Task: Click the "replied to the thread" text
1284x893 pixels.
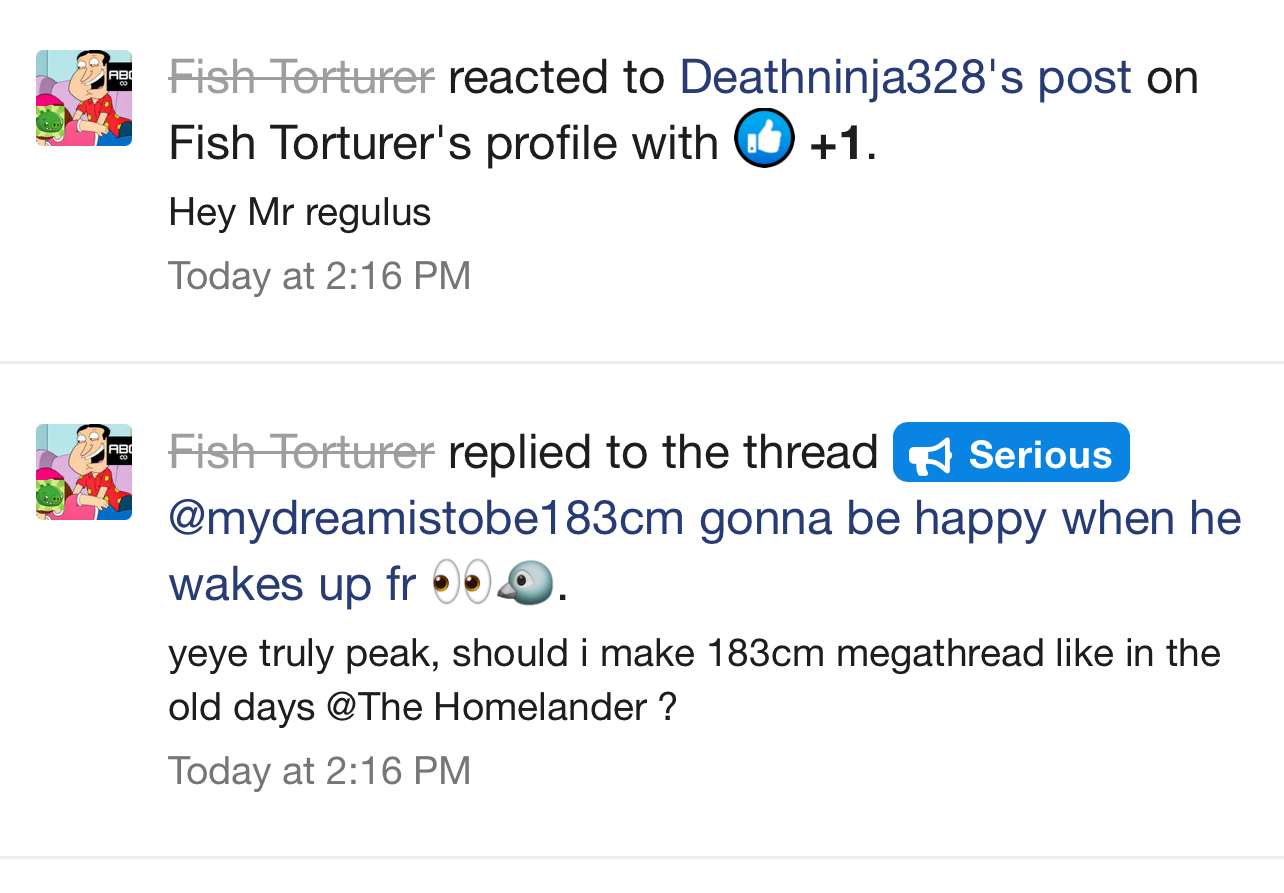Action: coord(662,452)
